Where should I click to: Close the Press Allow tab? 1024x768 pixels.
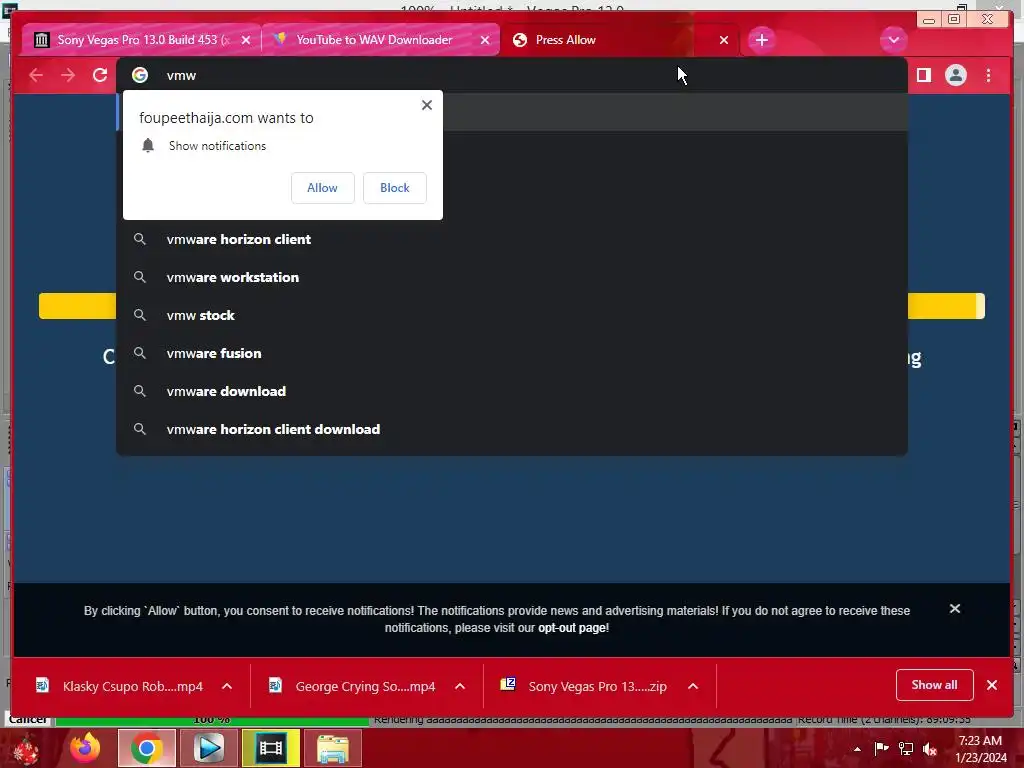coord(724,40)
